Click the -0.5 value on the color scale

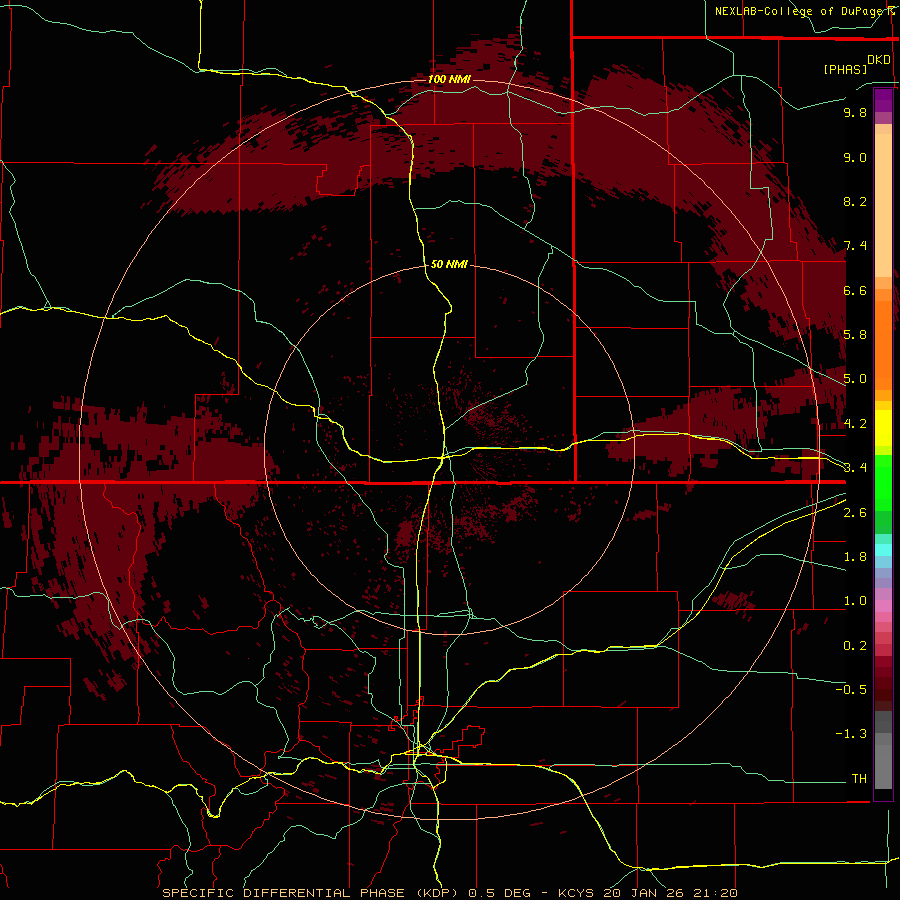[x=851, y=690]
